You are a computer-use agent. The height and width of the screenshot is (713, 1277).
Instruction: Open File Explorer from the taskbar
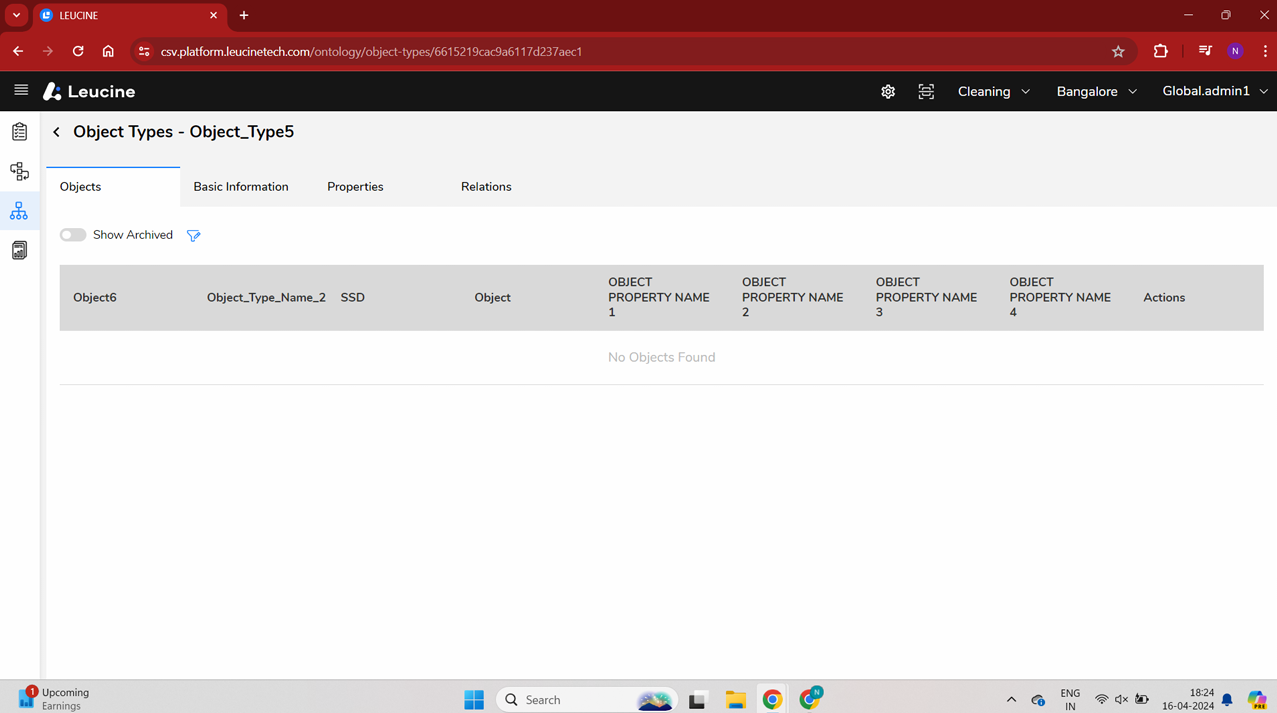(735, 700)
